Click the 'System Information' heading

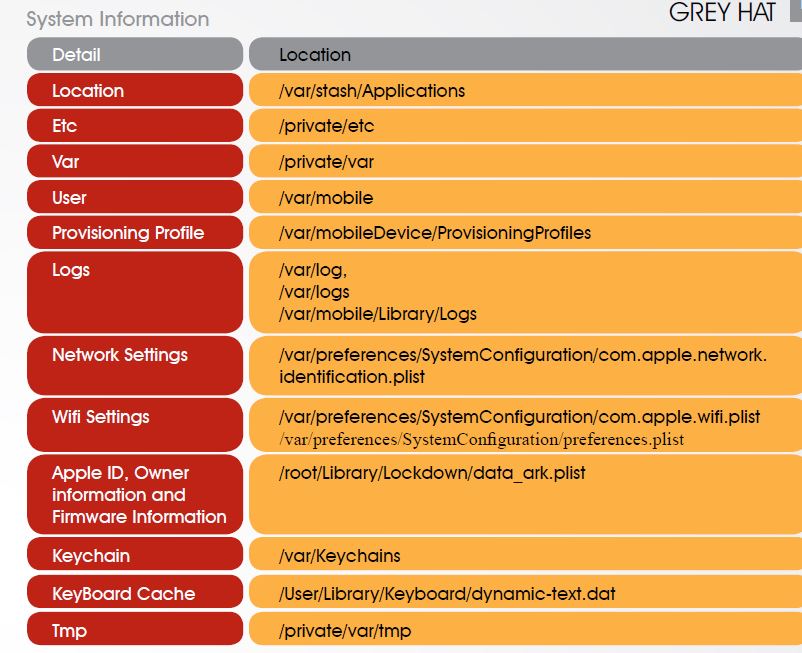point(118,19)
